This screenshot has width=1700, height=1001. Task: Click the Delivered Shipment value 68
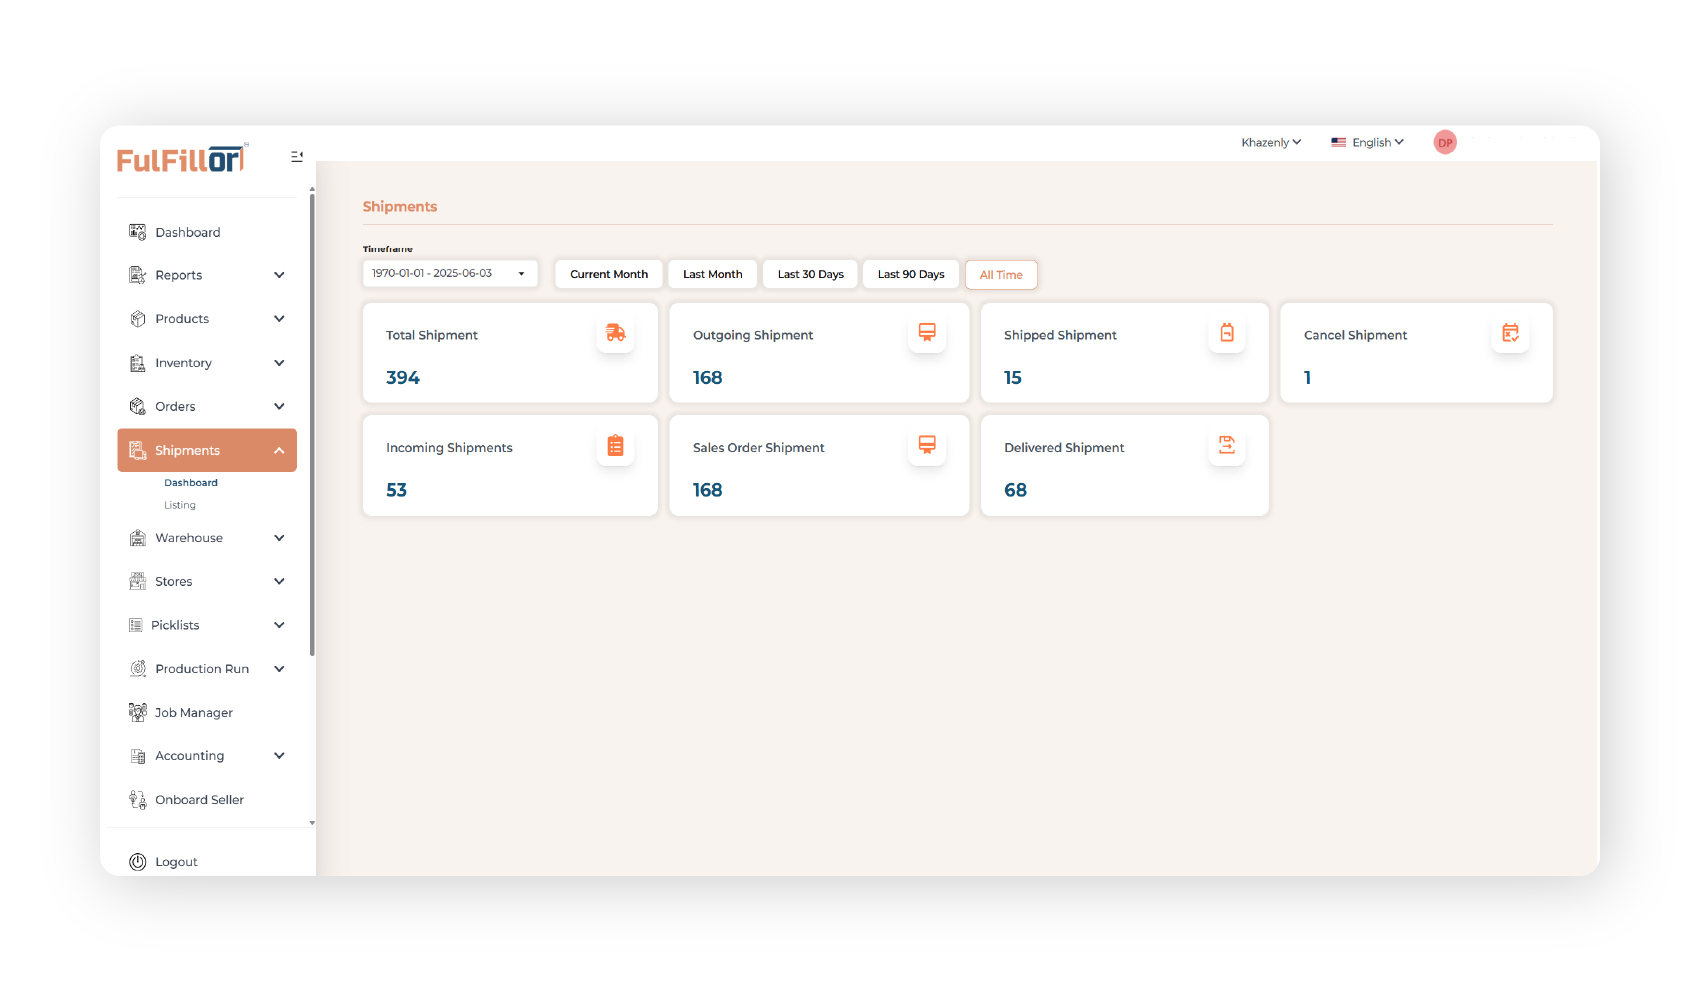pos(1016,491)
